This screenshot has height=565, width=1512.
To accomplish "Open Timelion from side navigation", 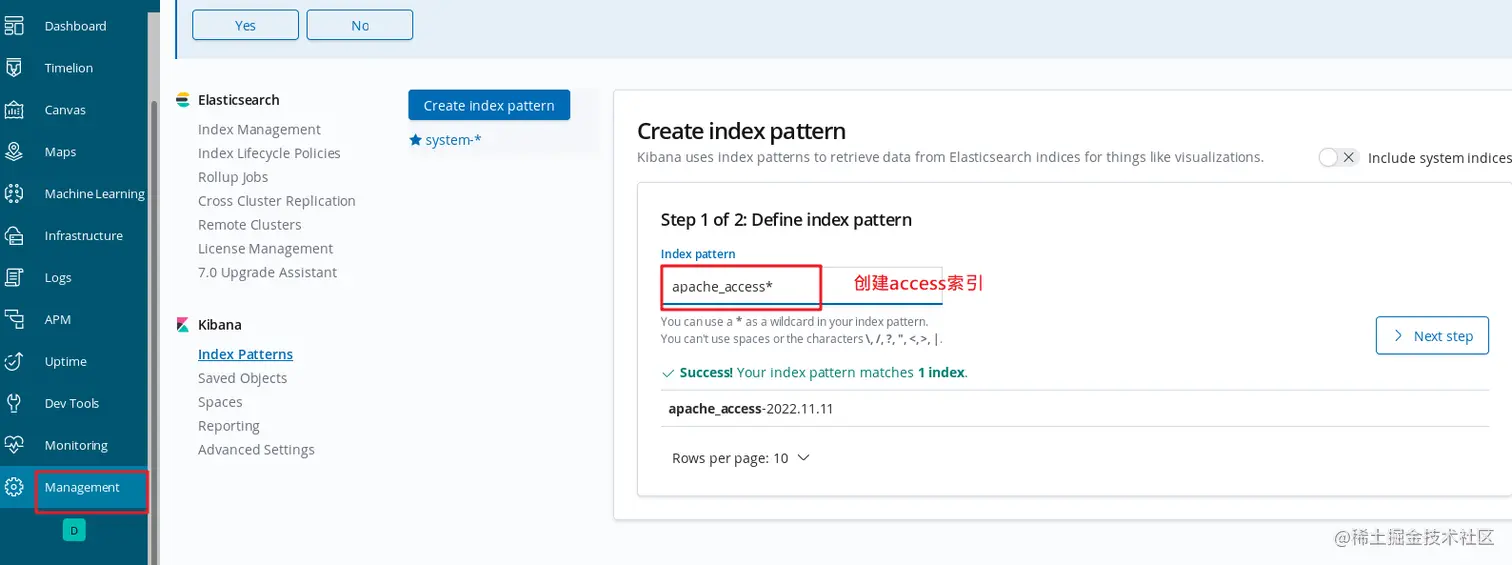I will 69,68.
